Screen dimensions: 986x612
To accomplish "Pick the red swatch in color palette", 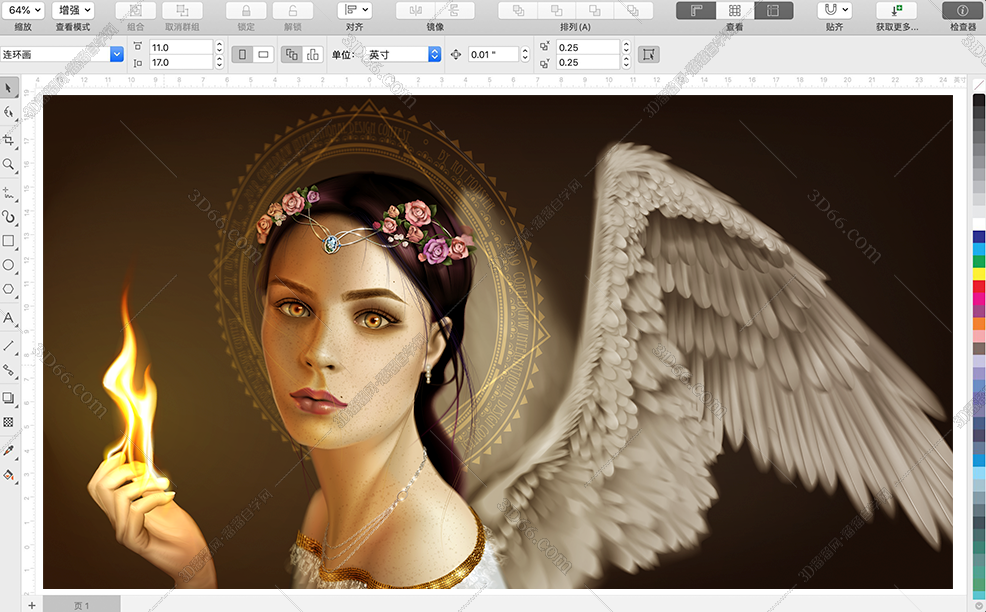I will (x=978, y=287).
